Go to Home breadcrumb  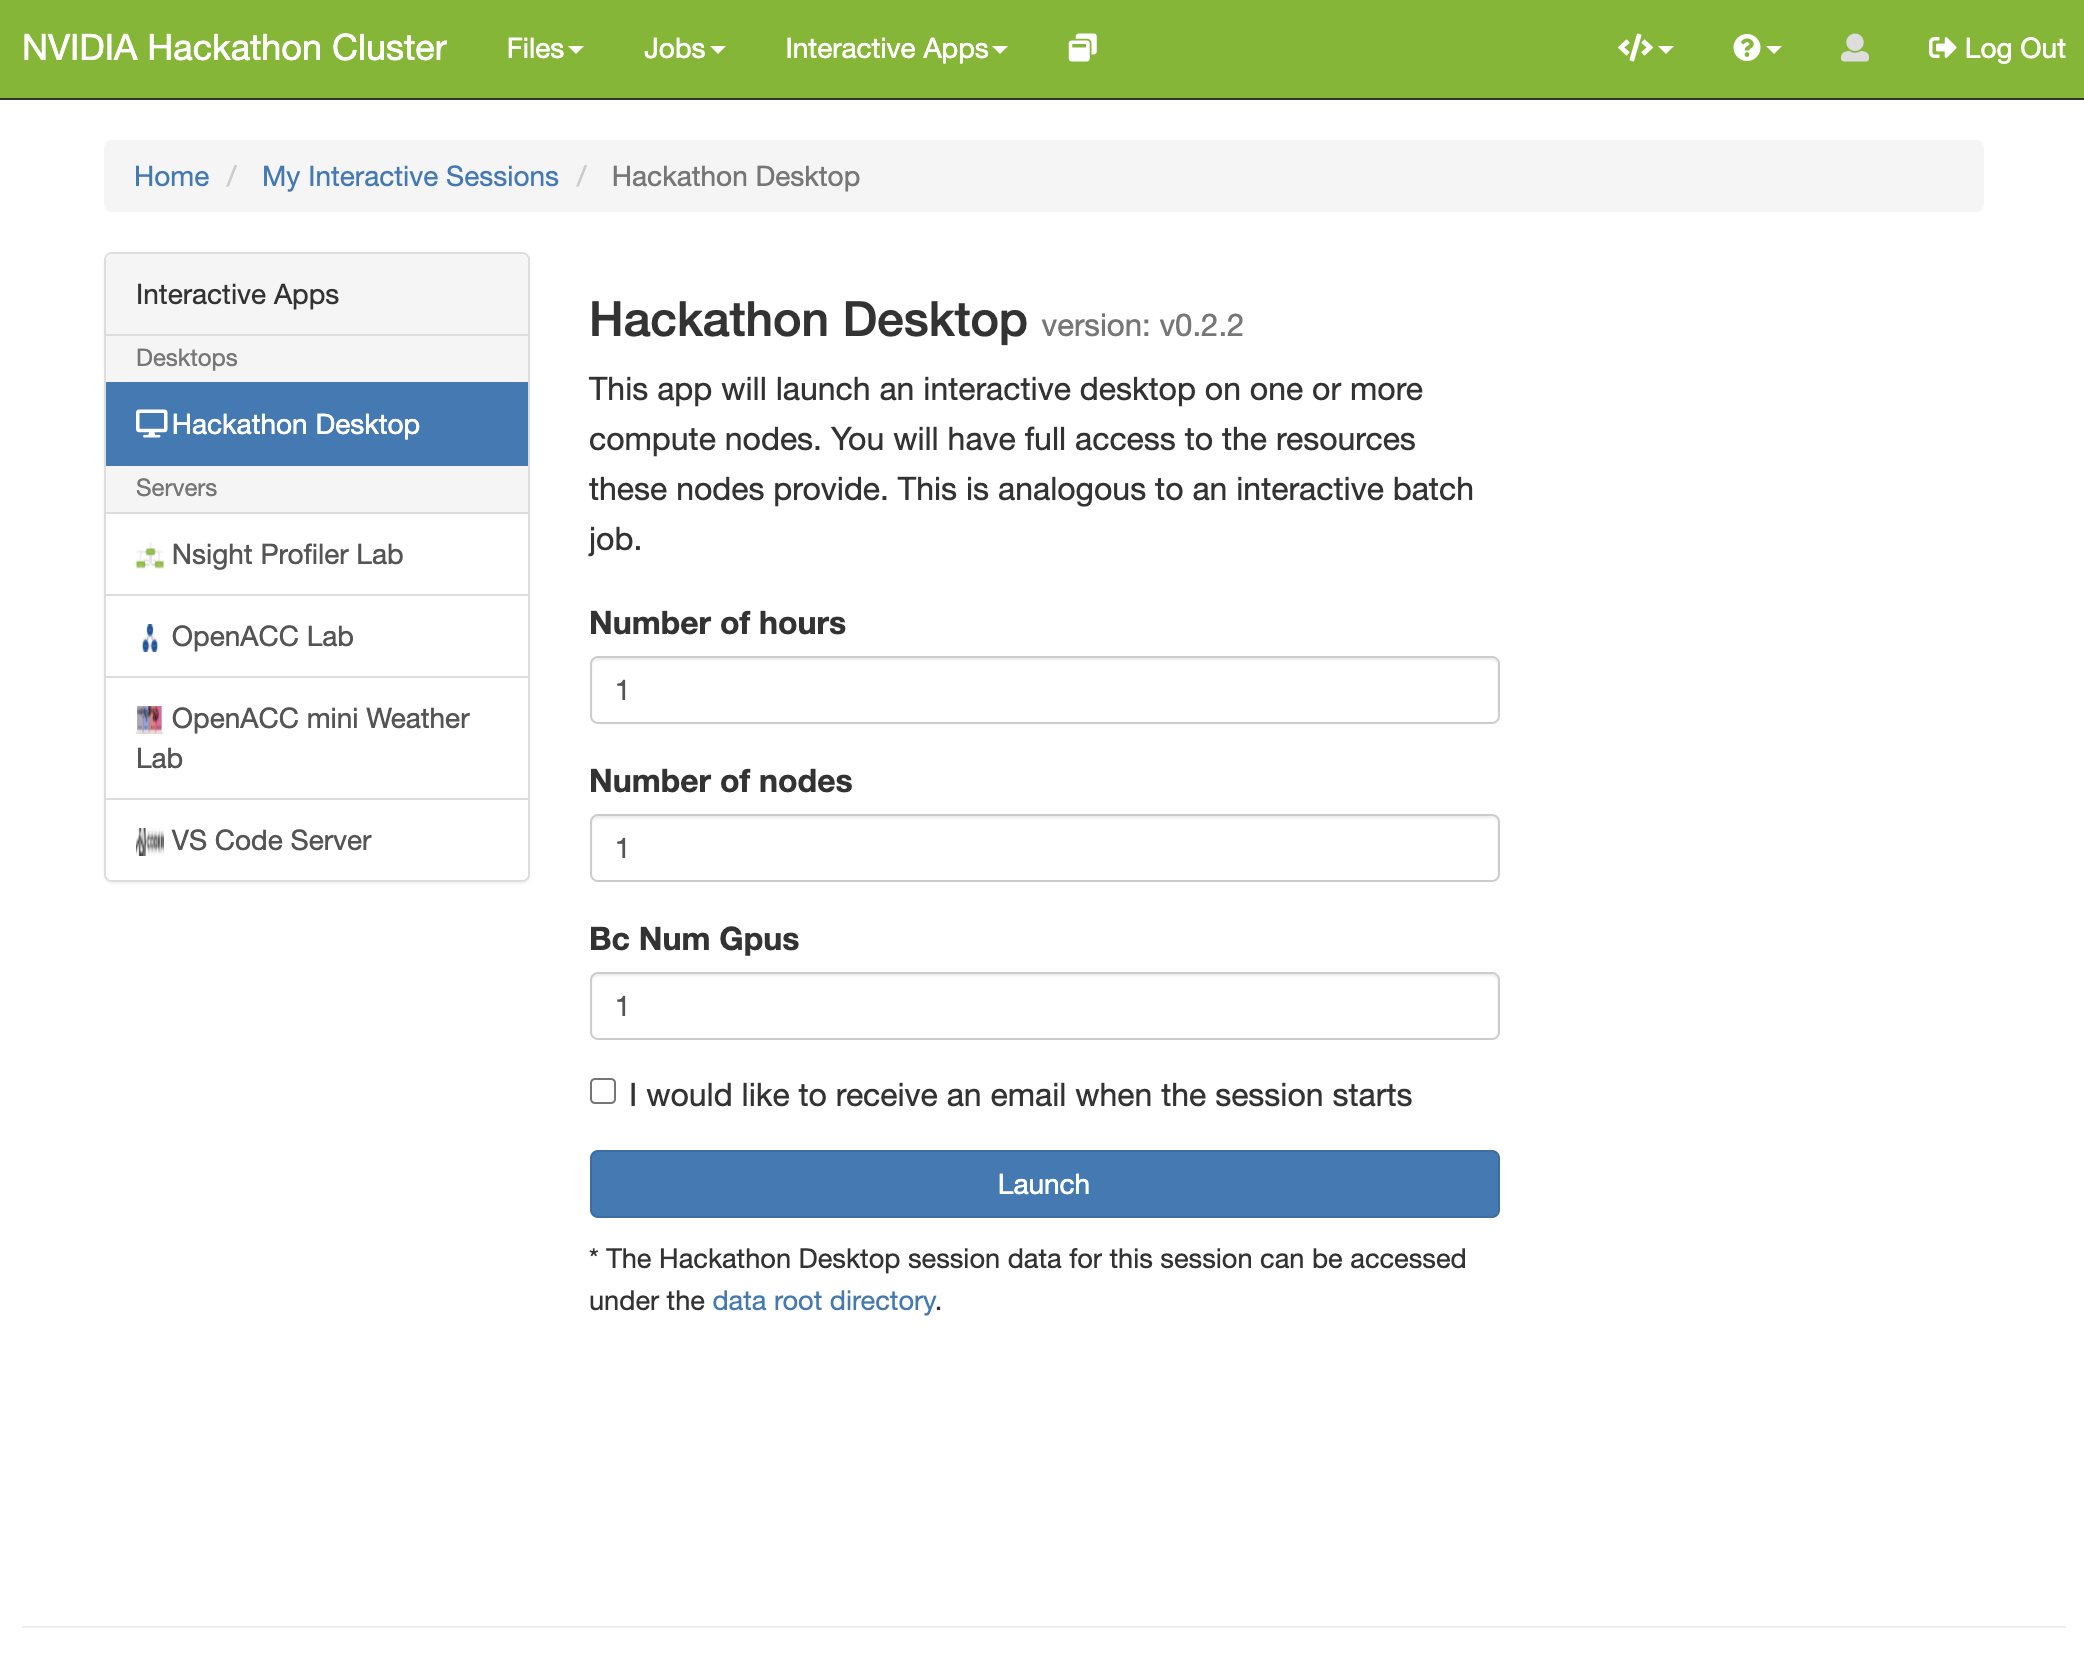click(171, 176)
